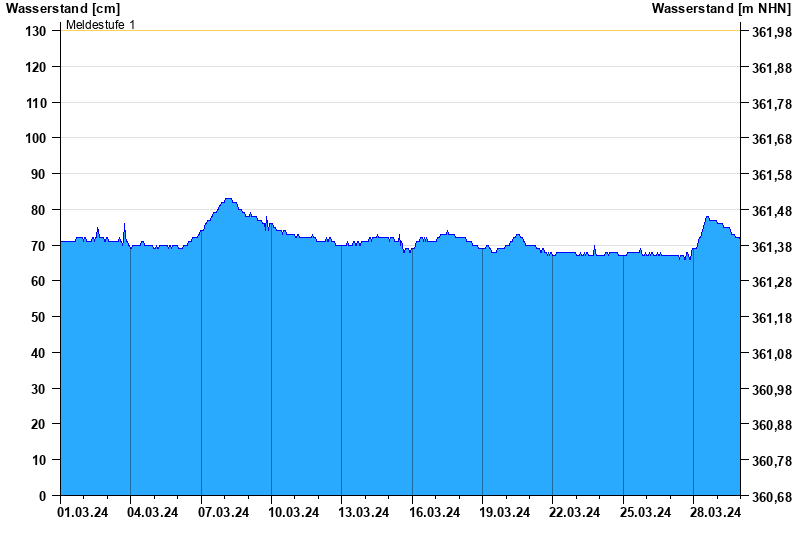The width and height of the screenshot is (800, 550).
Task: Select the 360,68 value on the right axis
Action: click(770, 497)
